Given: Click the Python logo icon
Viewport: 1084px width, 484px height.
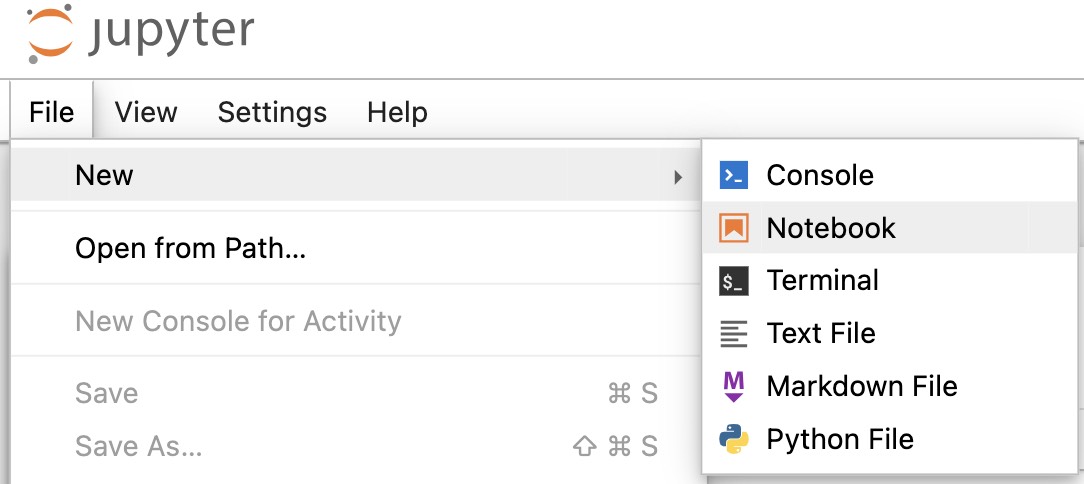Looking at the screenshot, I should [733, 439].
